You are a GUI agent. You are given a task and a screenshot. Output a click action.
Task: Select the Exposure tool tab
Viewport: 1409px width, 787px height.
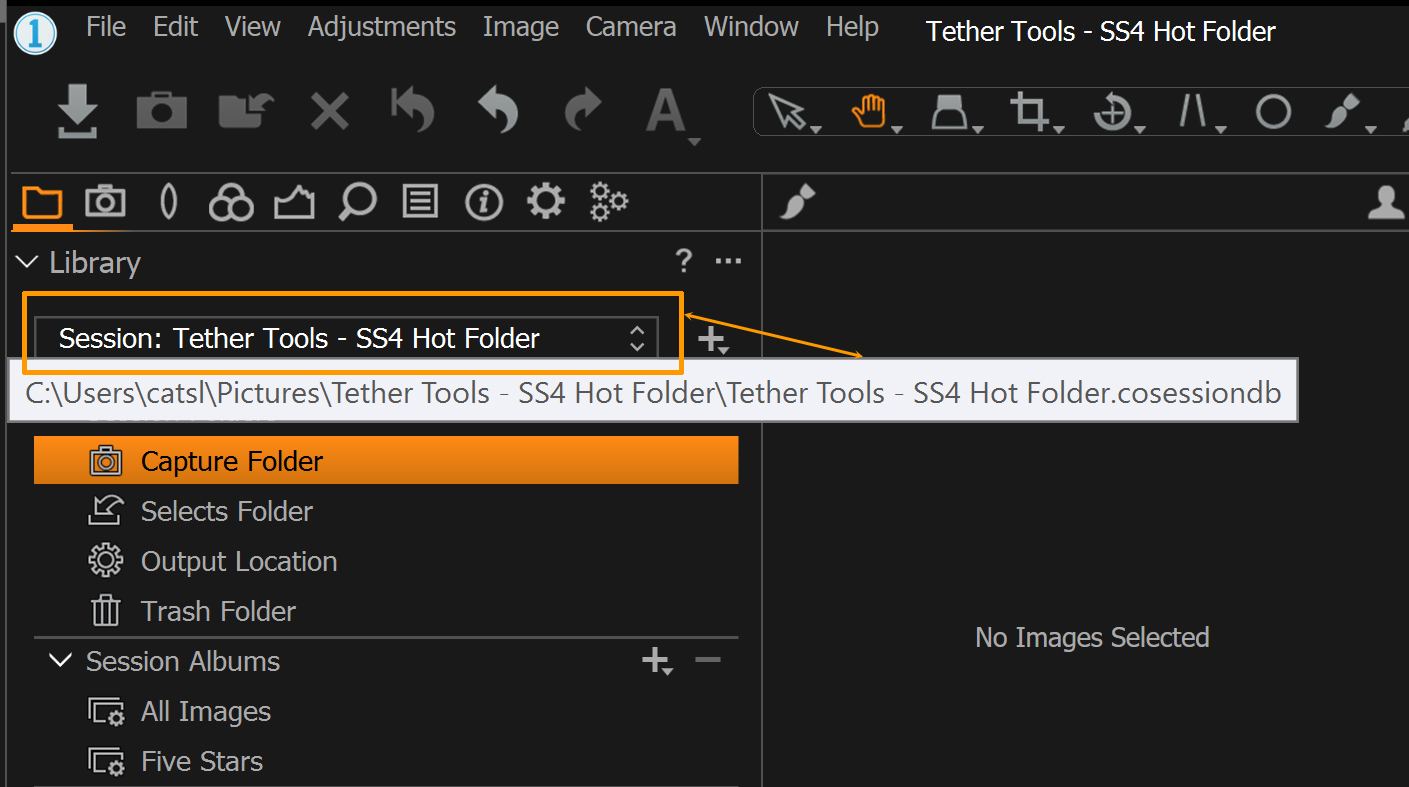(x=168, y=202)
